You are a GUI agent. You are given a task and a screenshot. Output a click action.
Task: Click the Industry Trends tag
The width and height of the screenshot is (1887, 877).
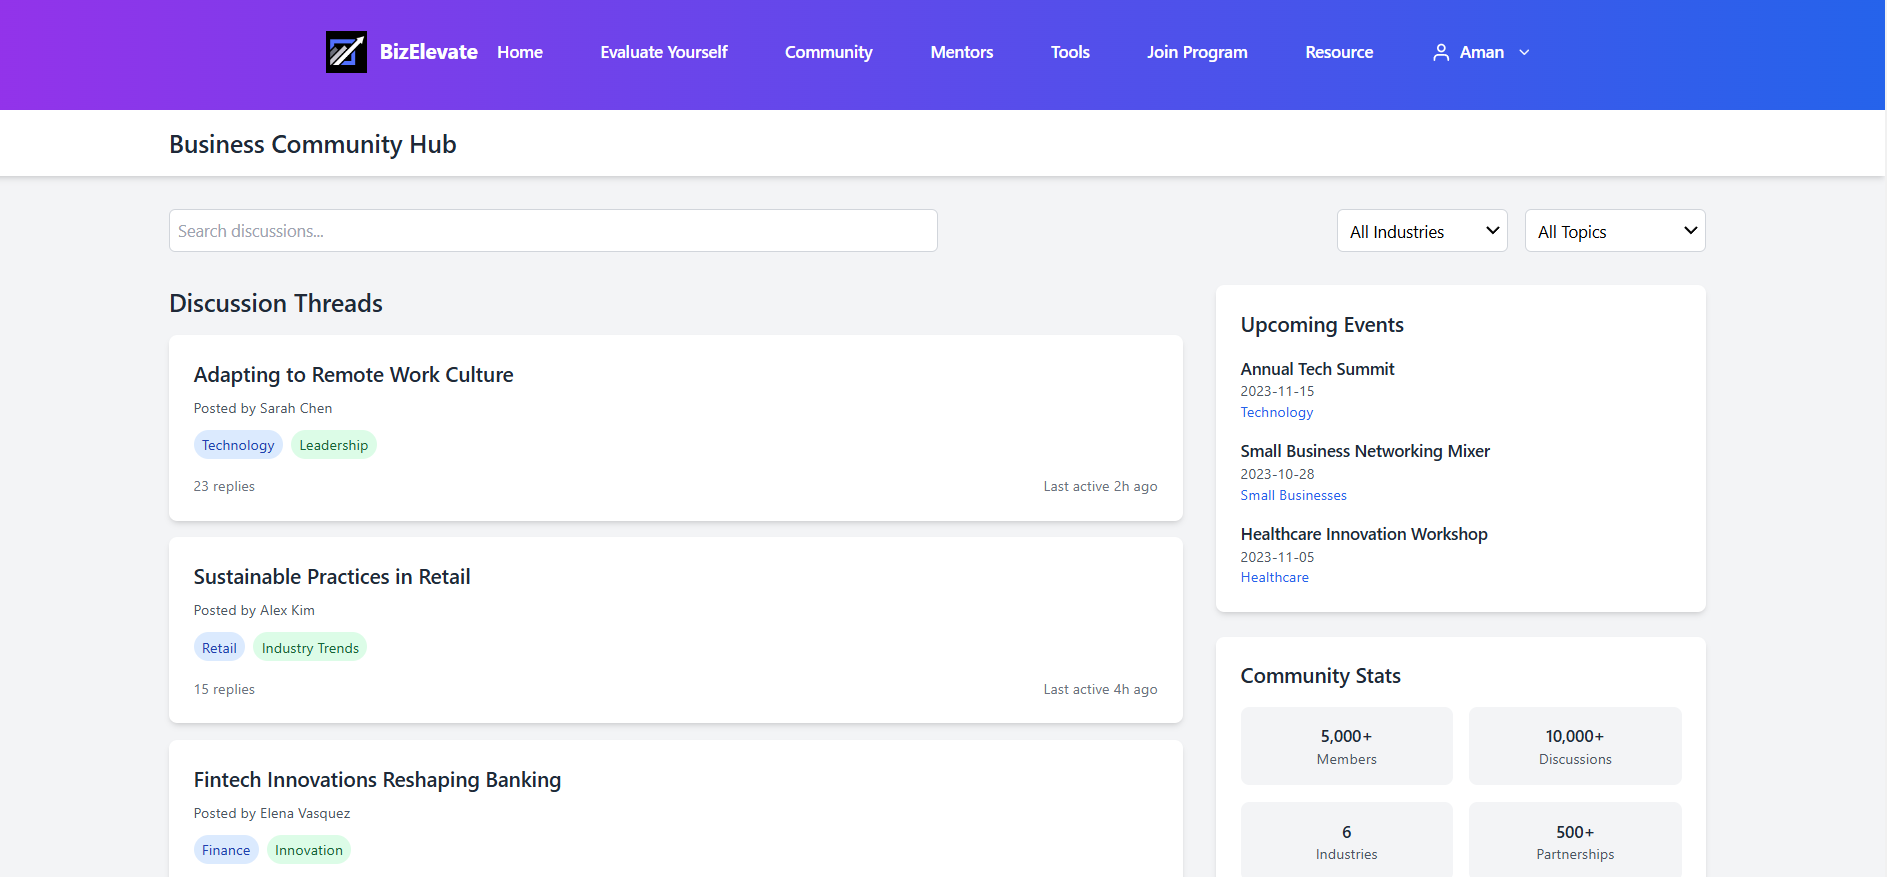click(310, 648)
